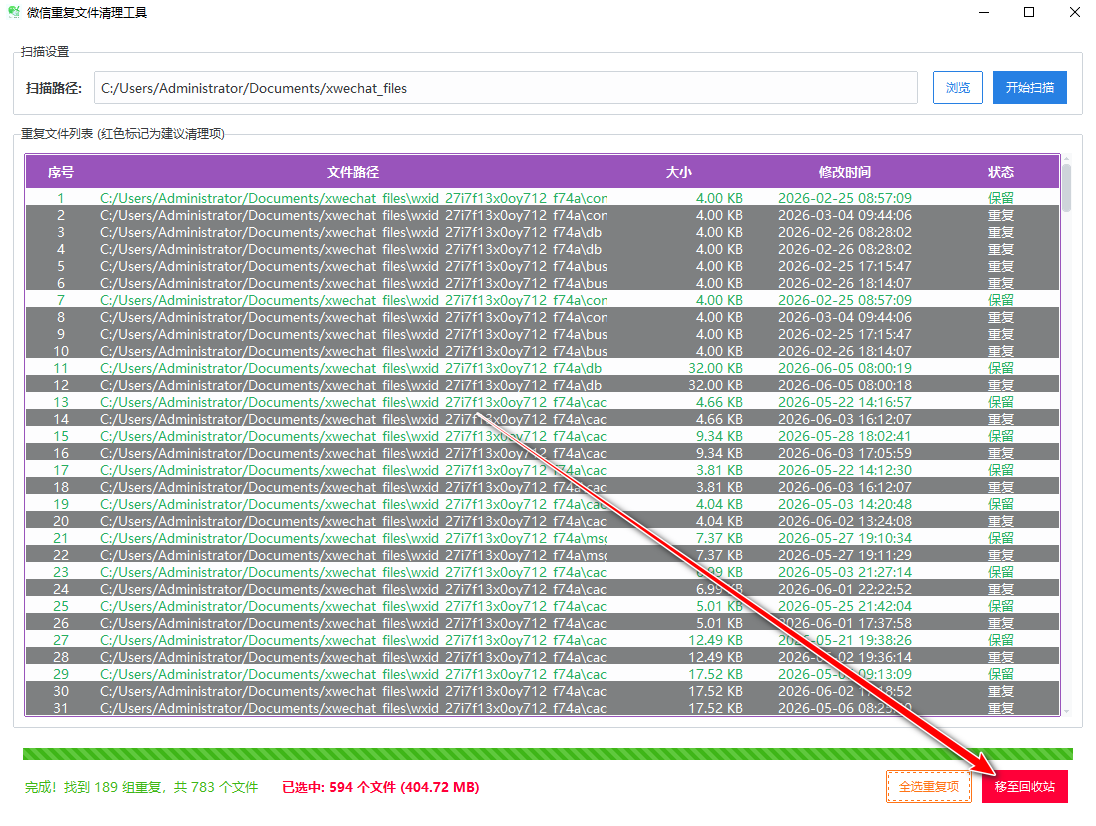Screen dimensions: 1096x826
Task: Click the 浏览 browse button
Action: 958,88
